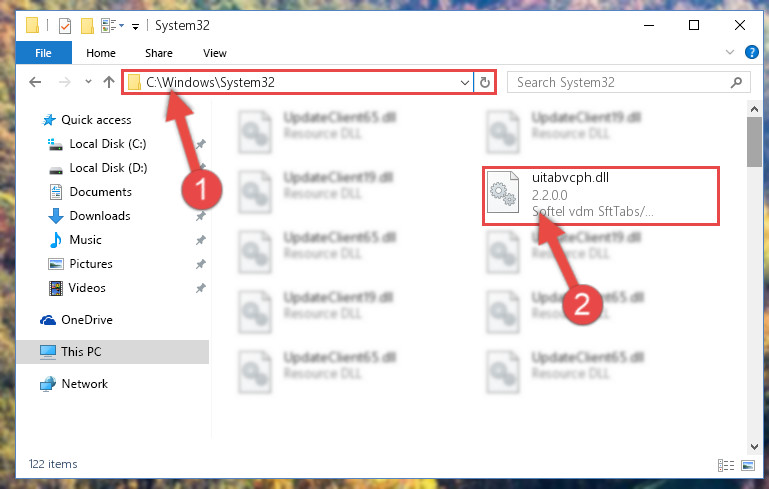Toggle pin next to Music folder
Image resolution: width=769 pixels, height=489 pixels.
coord(201,240)
